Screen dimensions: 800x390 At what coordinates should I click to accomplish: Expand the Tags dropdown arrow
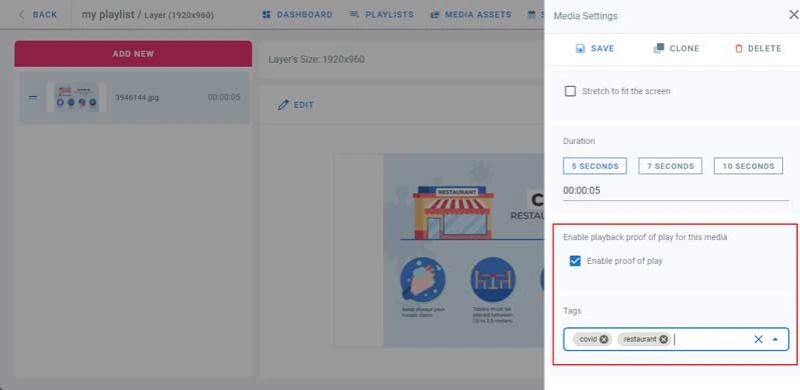(x=775, y=339)
